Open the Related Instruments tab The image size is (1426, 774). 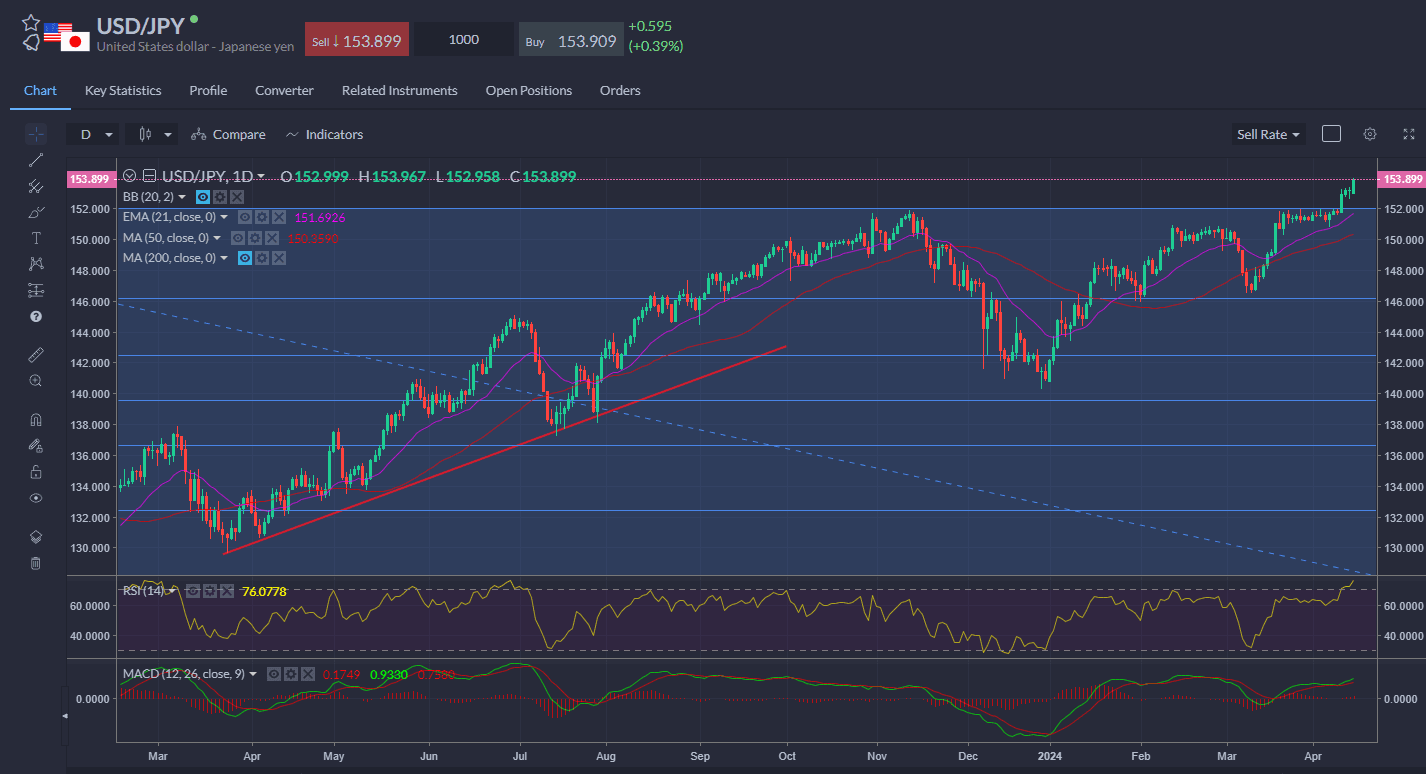tap(400, 90)
